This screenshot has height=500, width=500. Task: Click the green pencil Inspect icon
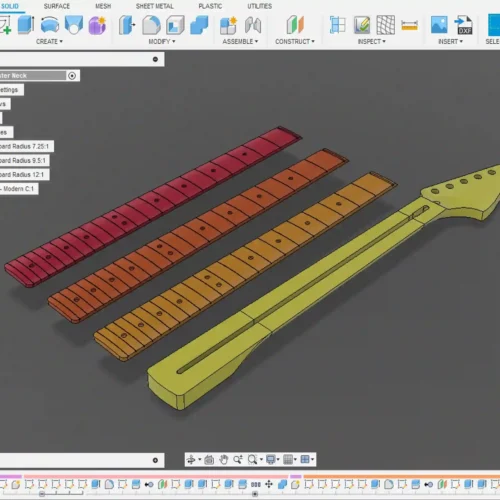pos(362,25)
